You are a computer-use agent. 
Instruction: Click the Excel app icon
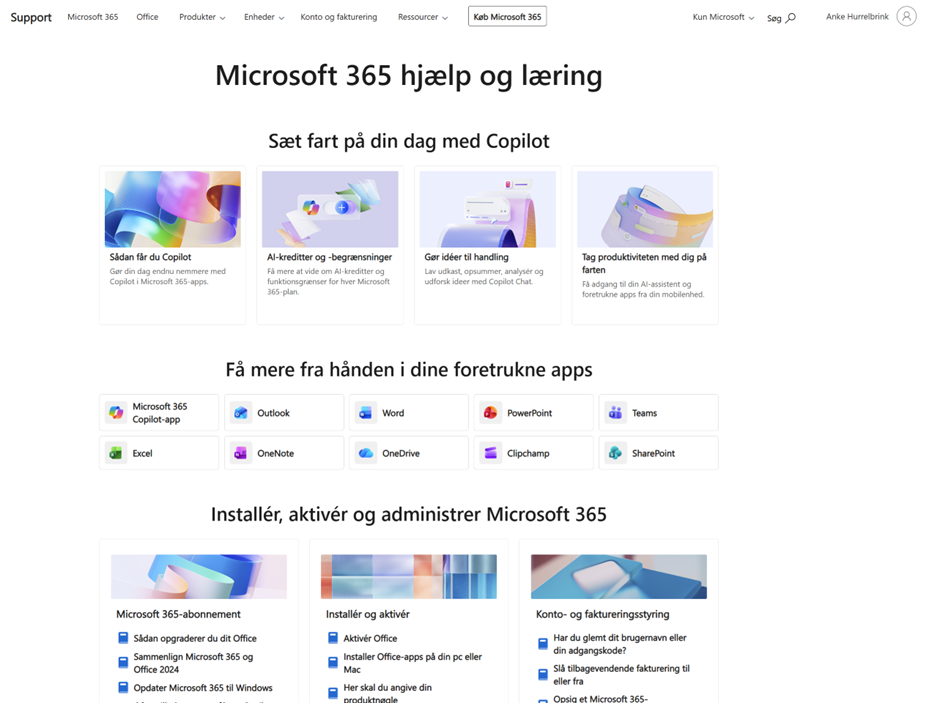pyautogui.click(x=116, y=453)
